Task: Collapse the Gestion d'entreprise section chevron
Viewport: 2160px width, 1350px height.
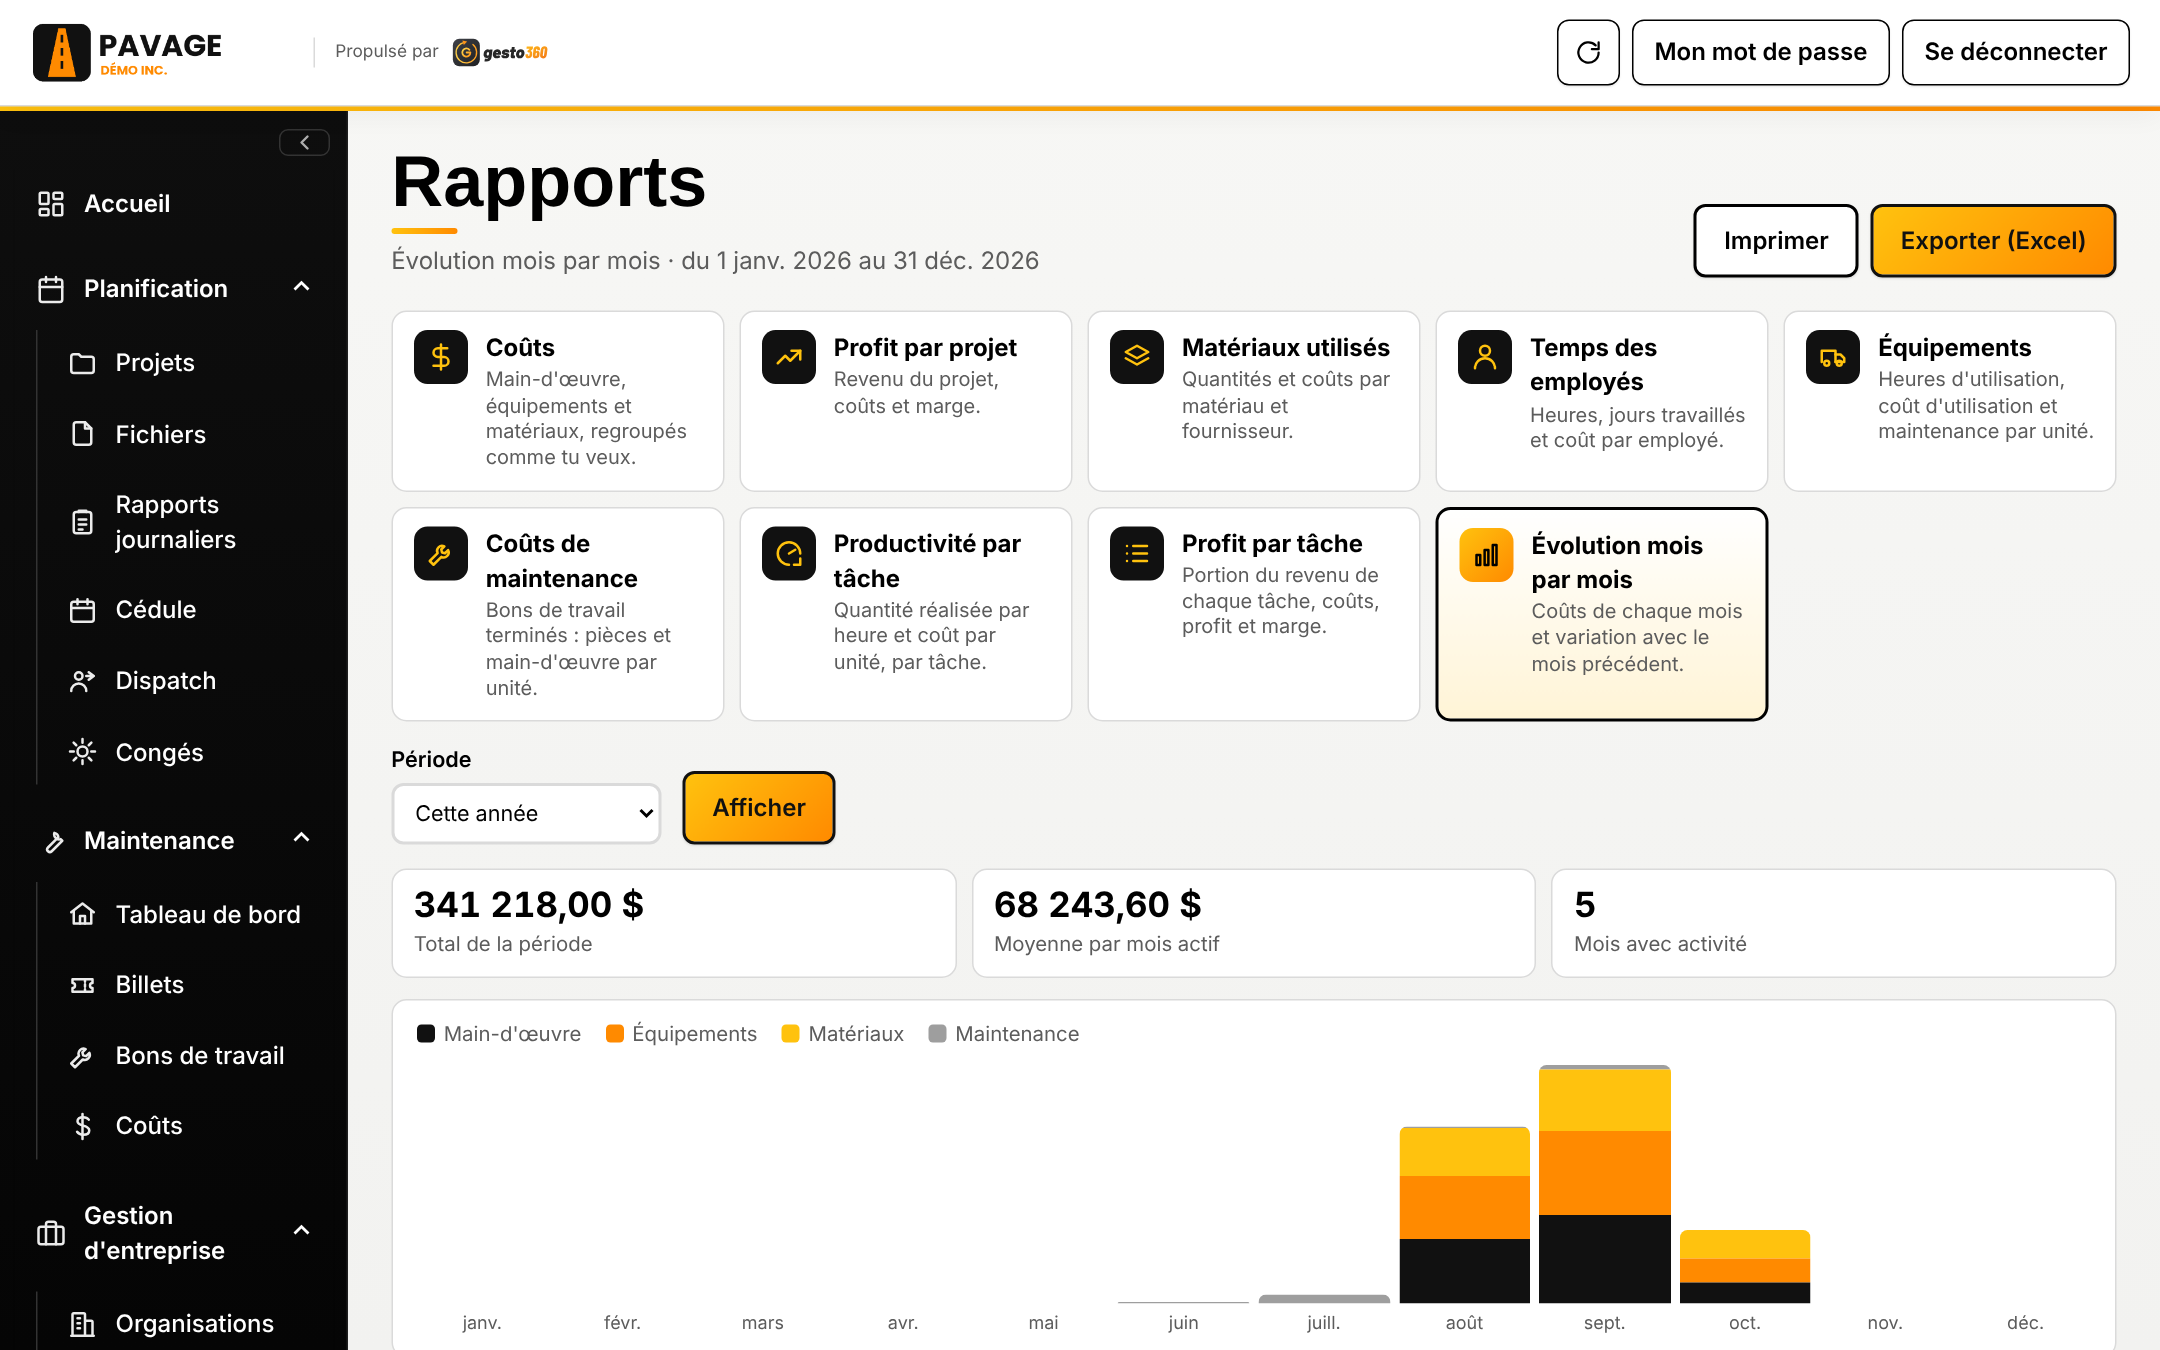Action: coord(302,1231)
